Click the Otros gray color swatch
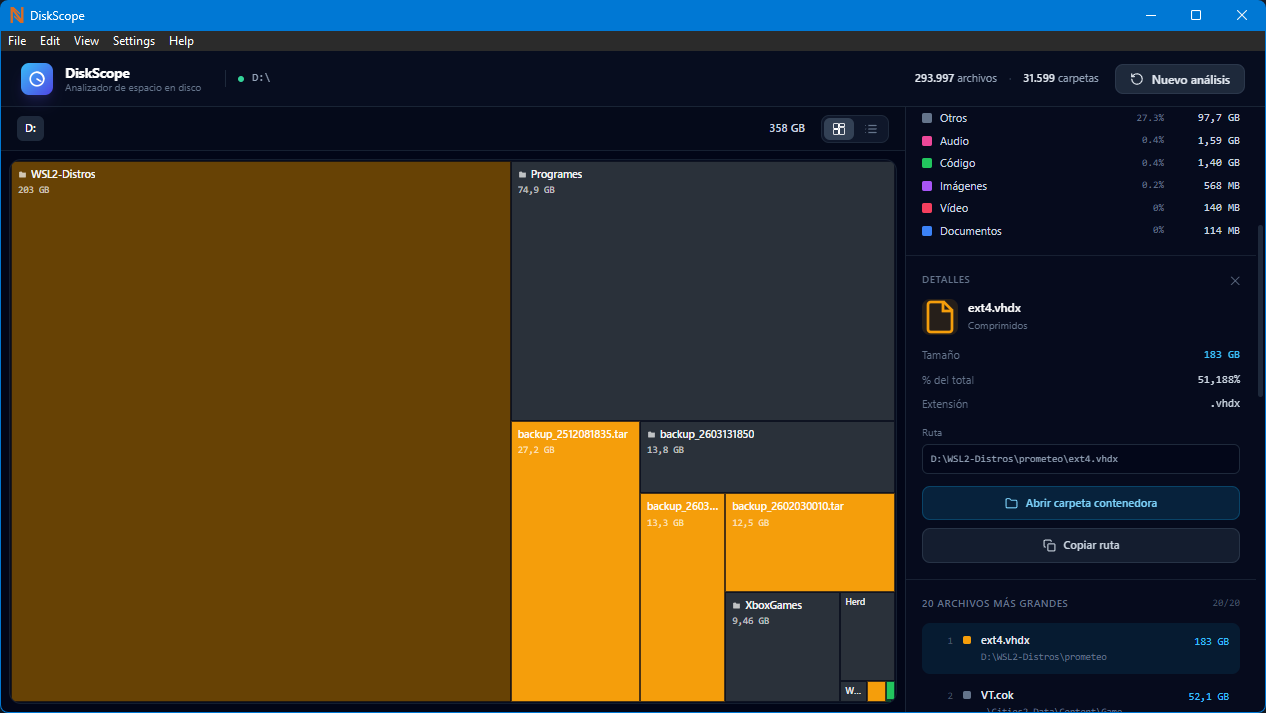Image resolution: width=1266 pixels, height=713 pixels. (927, 118)
